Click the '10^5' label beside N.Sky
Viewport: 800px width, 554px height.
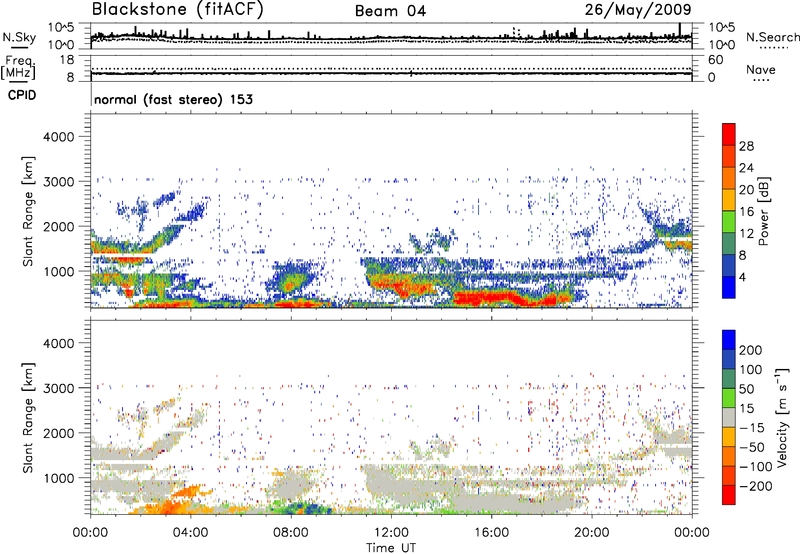tap(61, 28)
